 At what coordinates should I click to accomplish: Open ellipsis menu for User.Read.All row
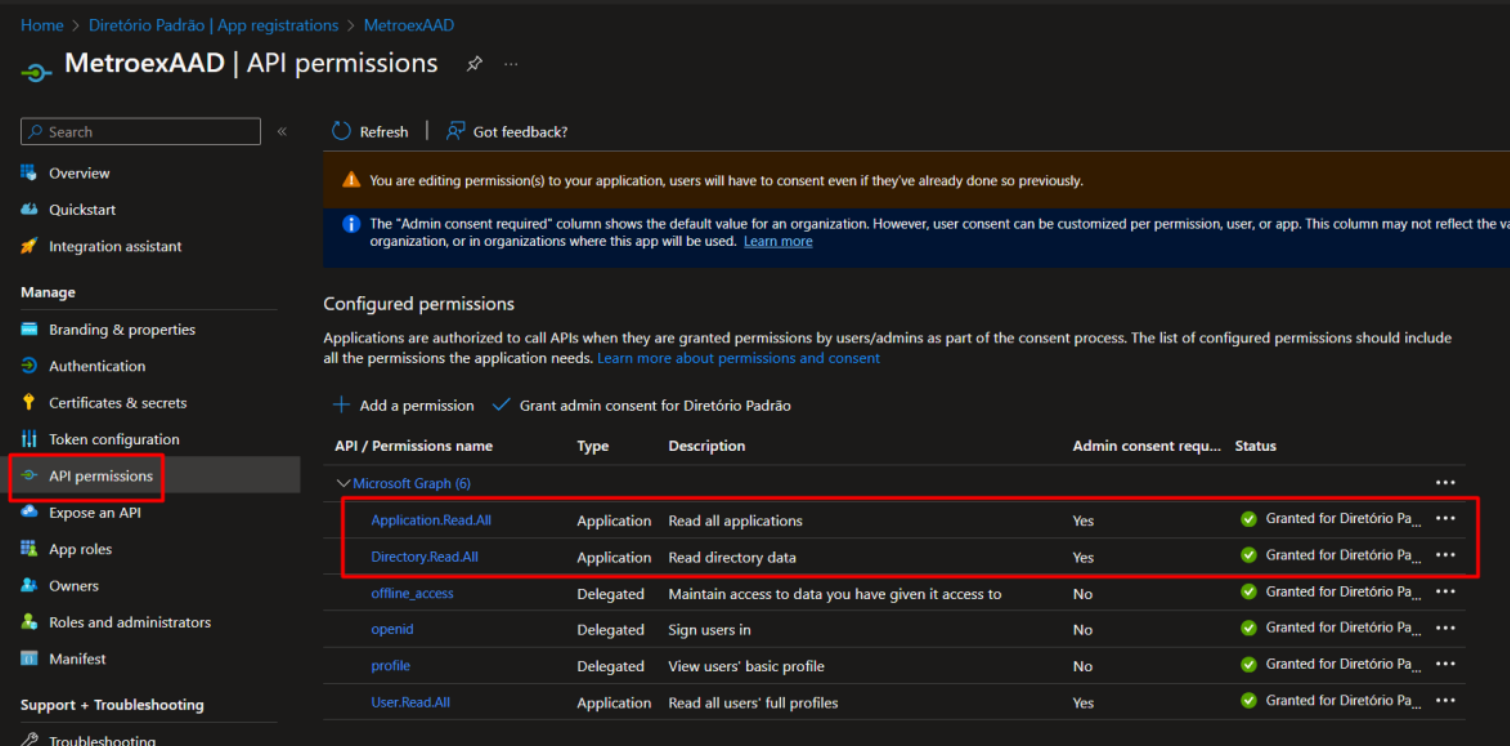pyautogui.click(x=1445, y=700)
